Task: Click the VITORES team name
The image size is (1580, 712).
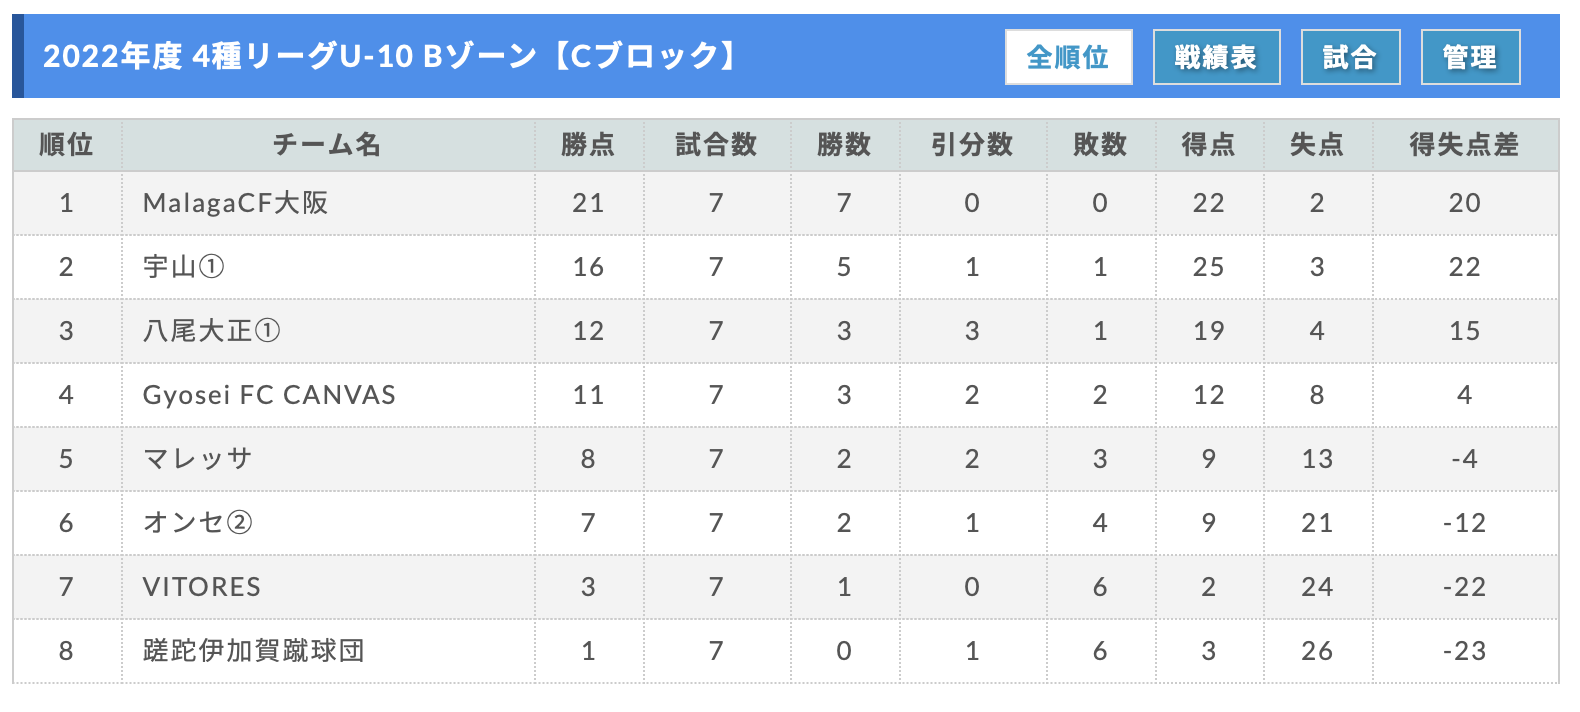Action: point(202,587)
